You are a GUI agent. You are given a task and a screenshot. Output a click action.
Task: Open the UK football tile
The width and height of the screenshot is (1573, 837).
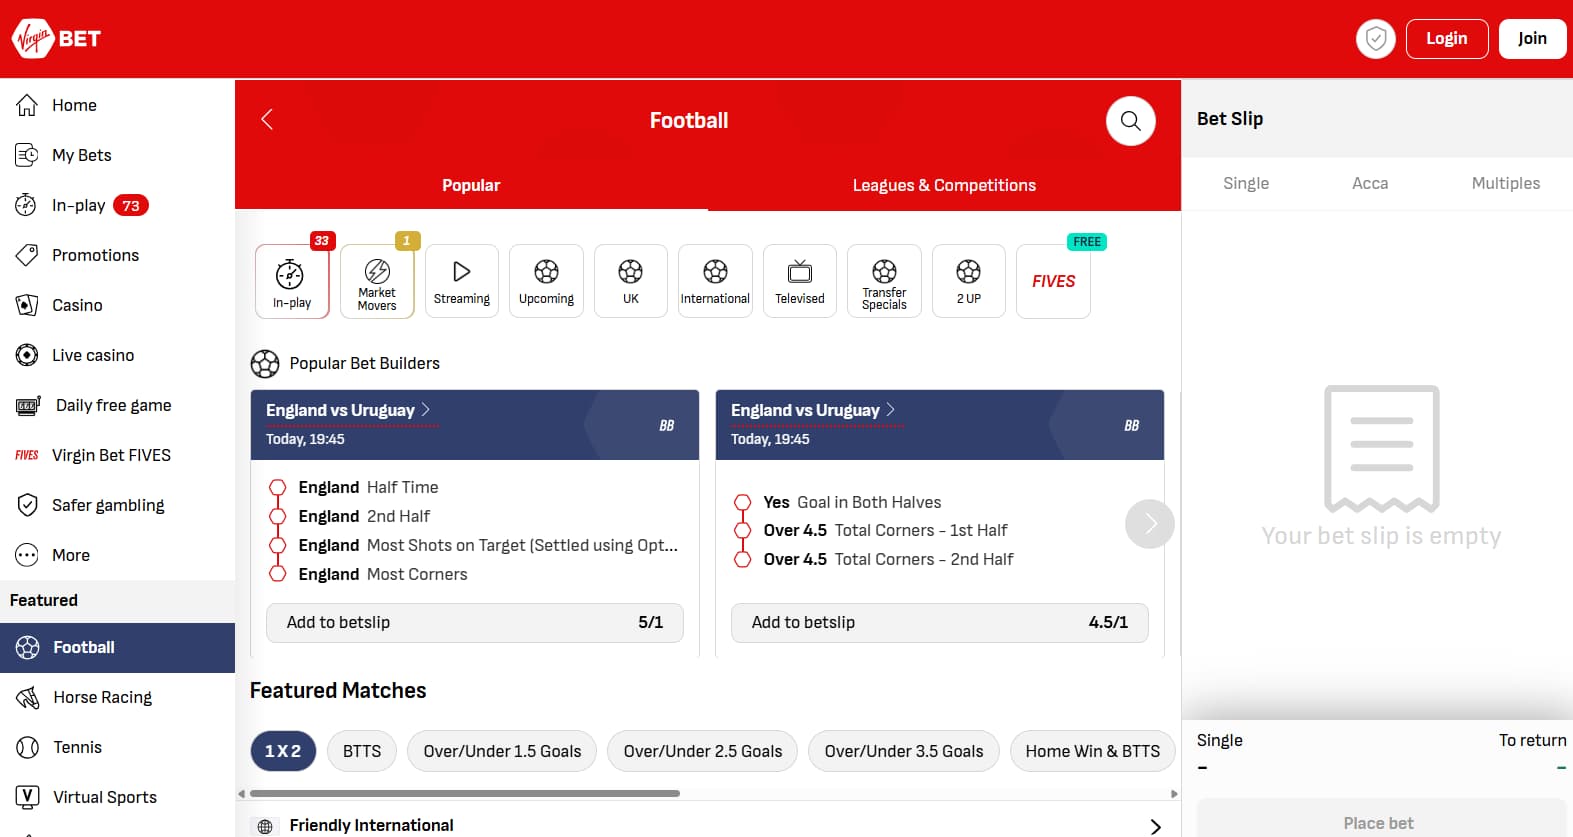(x=631, y=281)
